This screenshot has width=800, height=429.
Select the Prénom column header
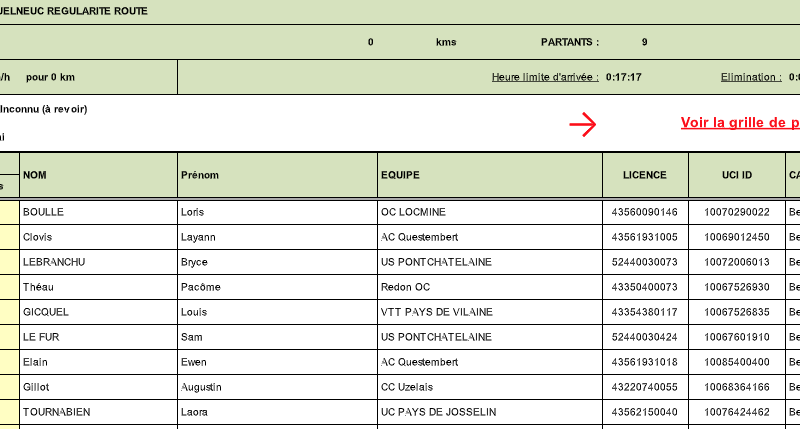(x=200, y=175)
